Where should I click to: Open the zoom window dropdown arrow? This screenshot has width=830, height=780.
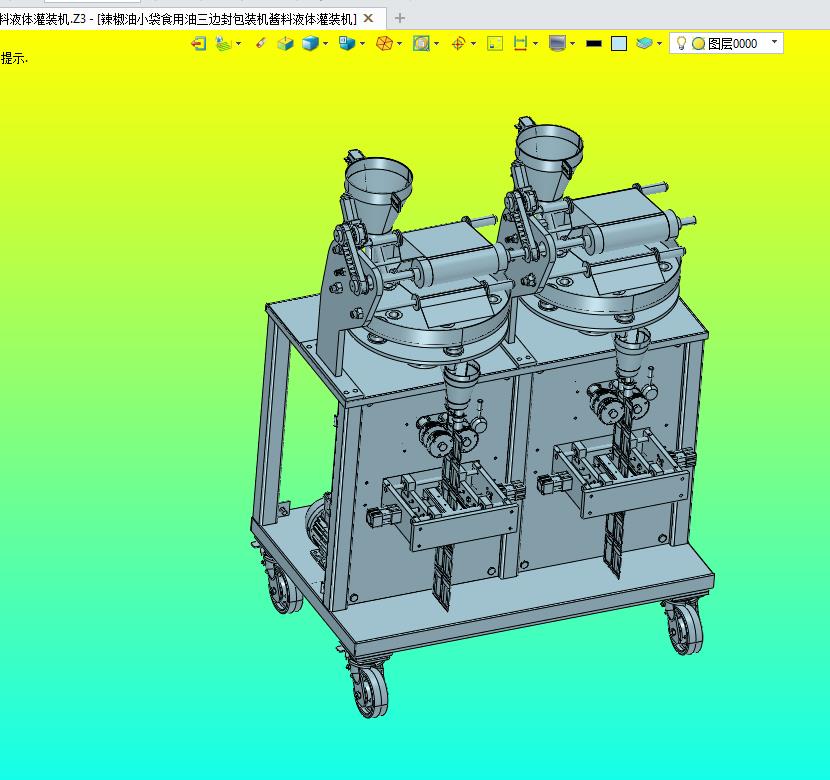(x=437, y=43)
